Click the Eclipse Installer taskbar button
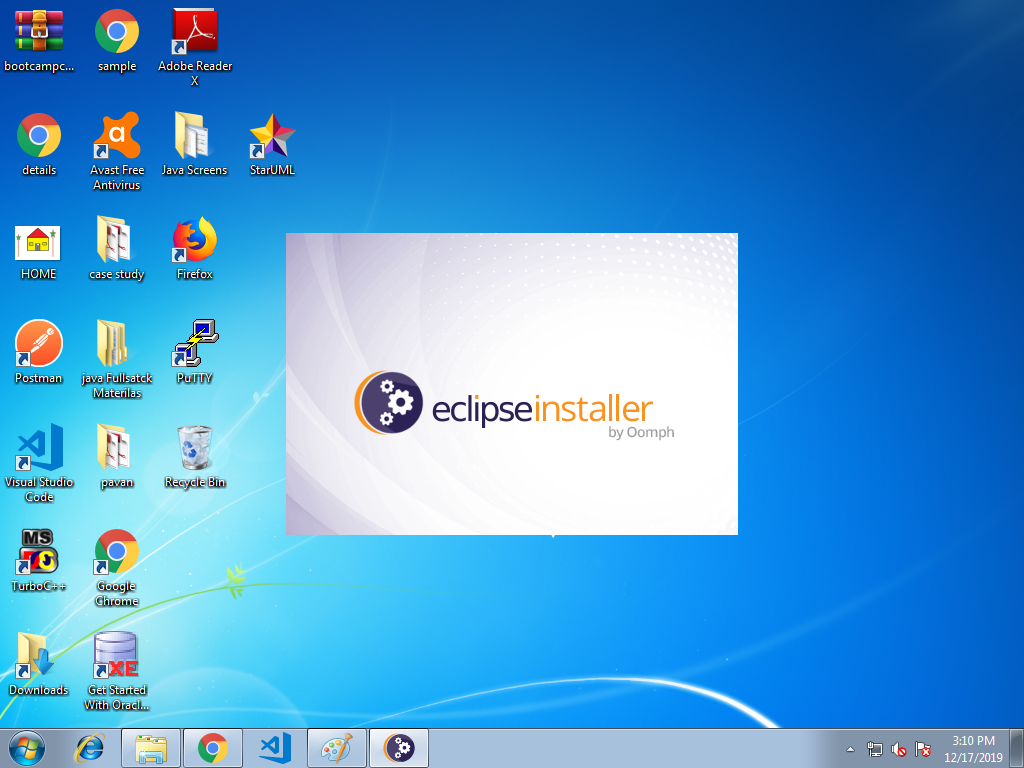Image resolution: width=1024 pixels, height=768 pixels. pyautogui.click(x=399, y=748)
